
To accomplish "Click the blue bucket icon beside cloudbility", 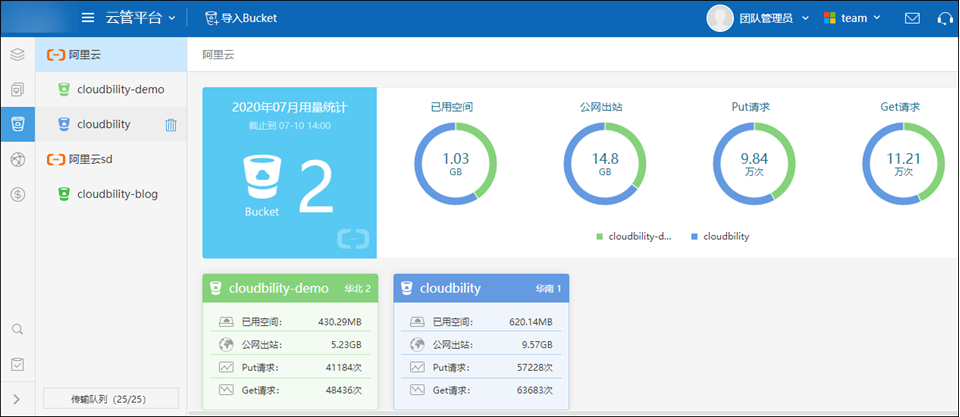I will pyautogui.click(x=63, y=124).
